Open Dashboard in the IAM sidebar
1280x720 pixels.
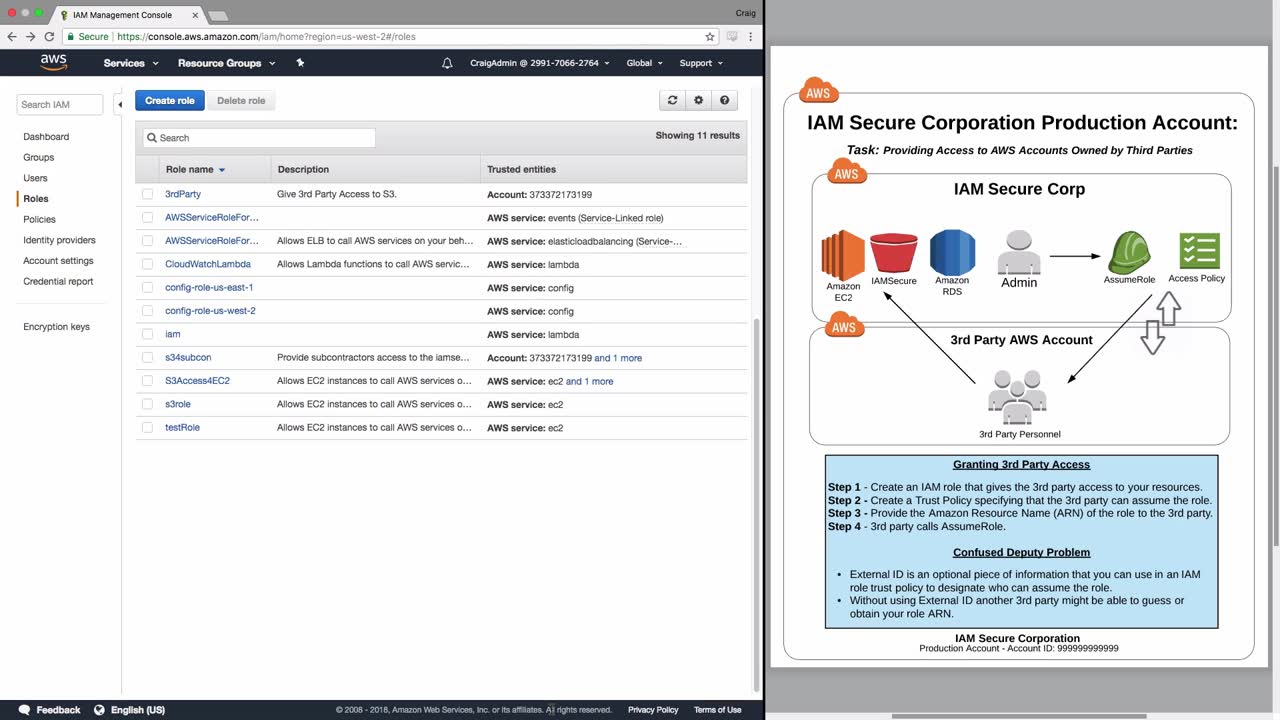tap(46, 136)
